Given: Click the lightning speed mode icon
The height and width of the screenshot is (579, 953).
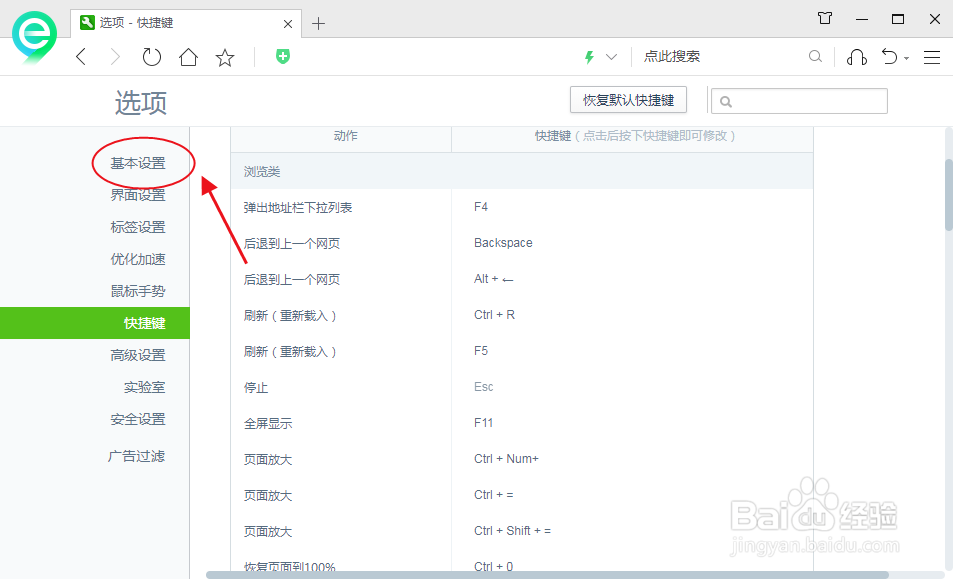Looking at the screenshot, I should coord(589,57).
